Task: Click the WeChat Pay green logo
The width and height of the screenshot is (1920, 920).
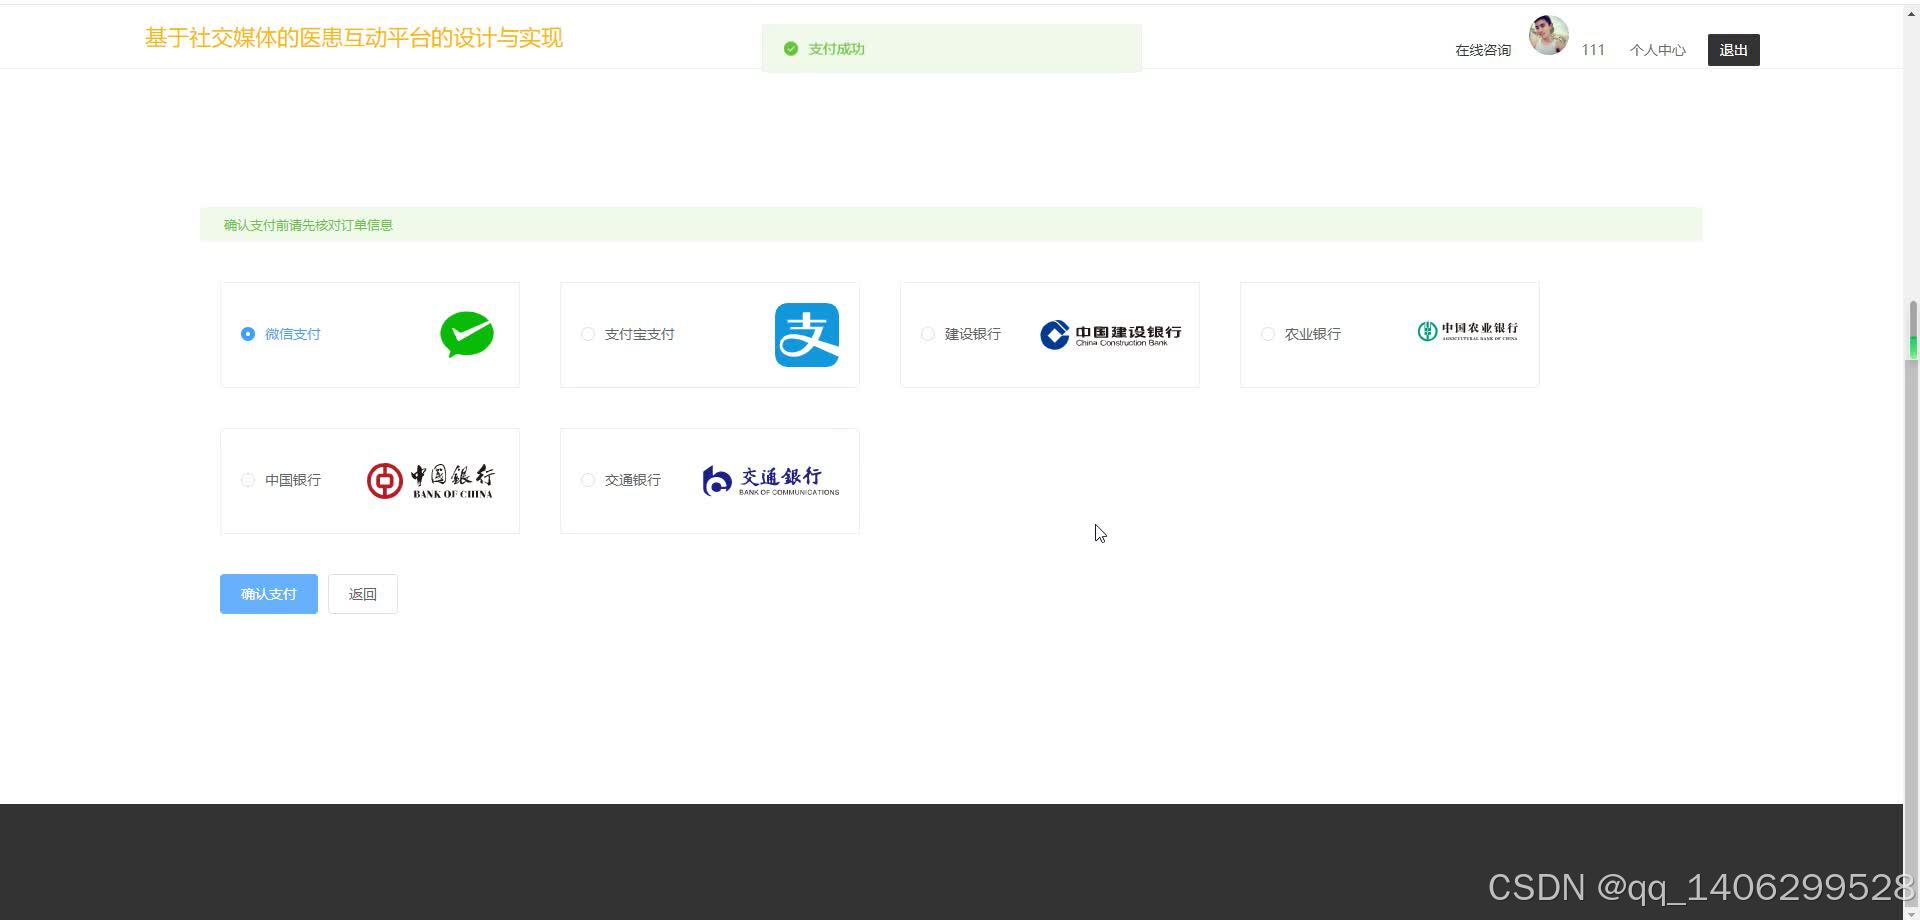Action: (467, 334)
